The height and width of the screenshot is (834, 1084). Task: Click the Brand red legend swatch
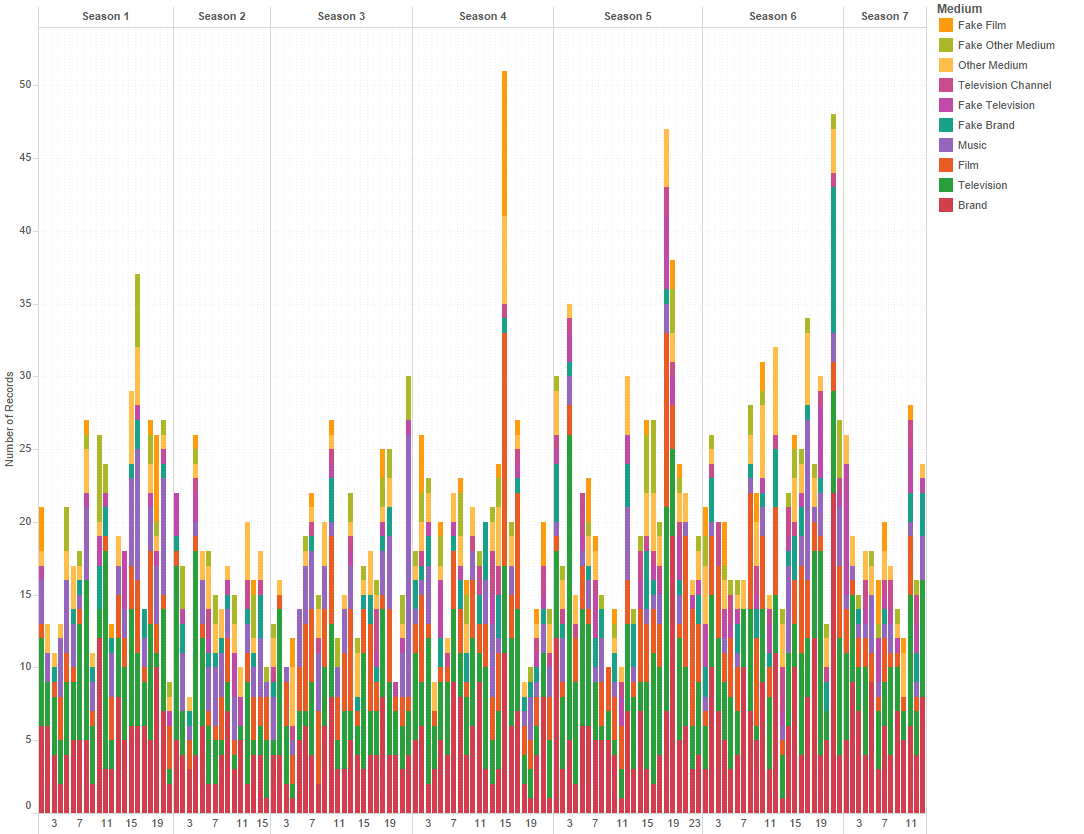coord(946,205)
